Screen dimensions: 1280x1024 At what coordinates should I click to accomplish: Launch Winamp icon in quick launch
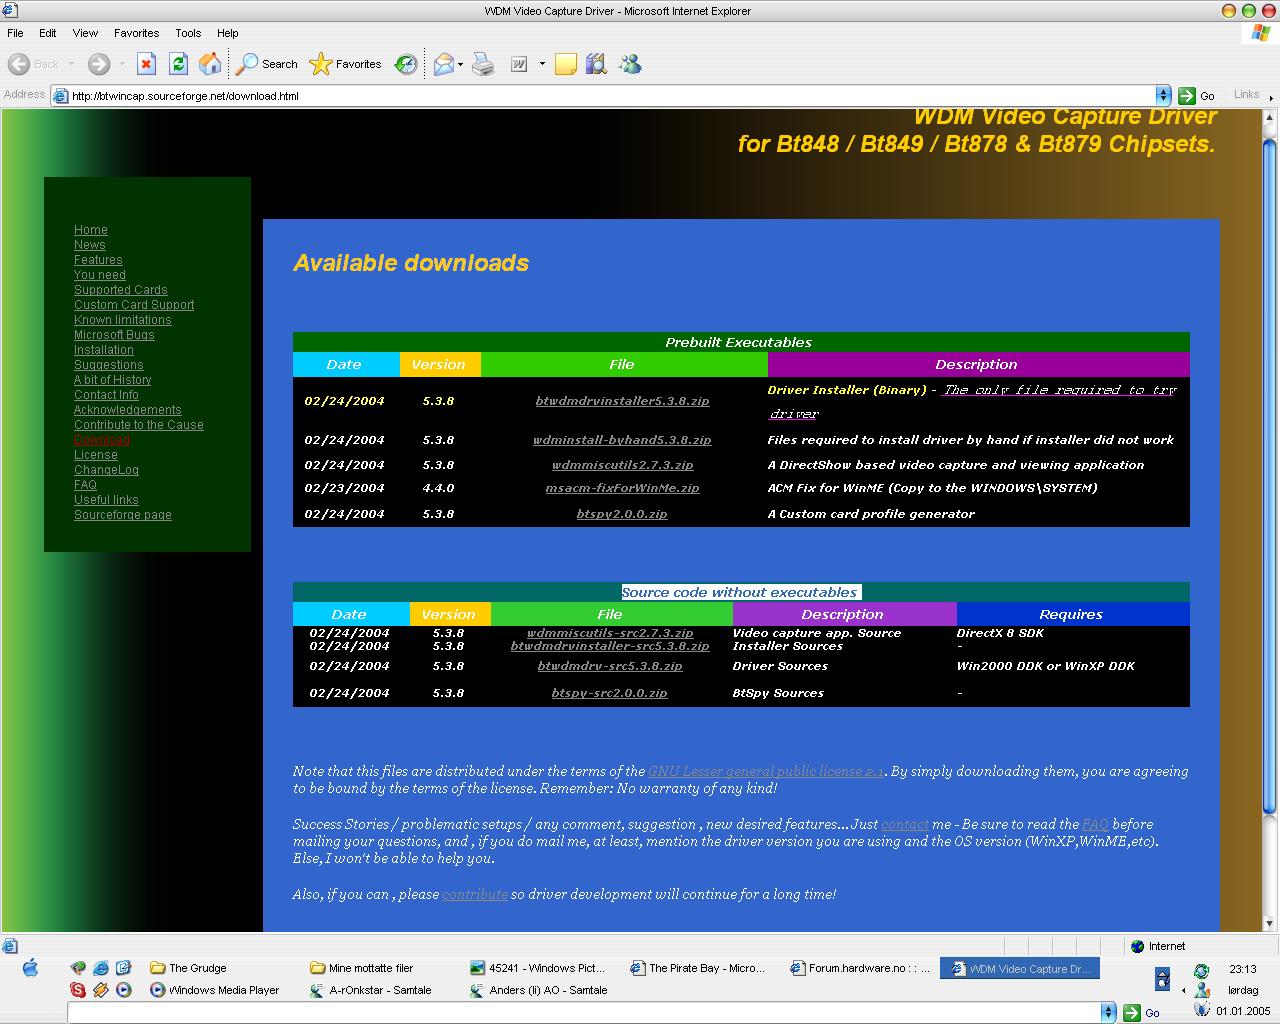(x=101, y=990)
